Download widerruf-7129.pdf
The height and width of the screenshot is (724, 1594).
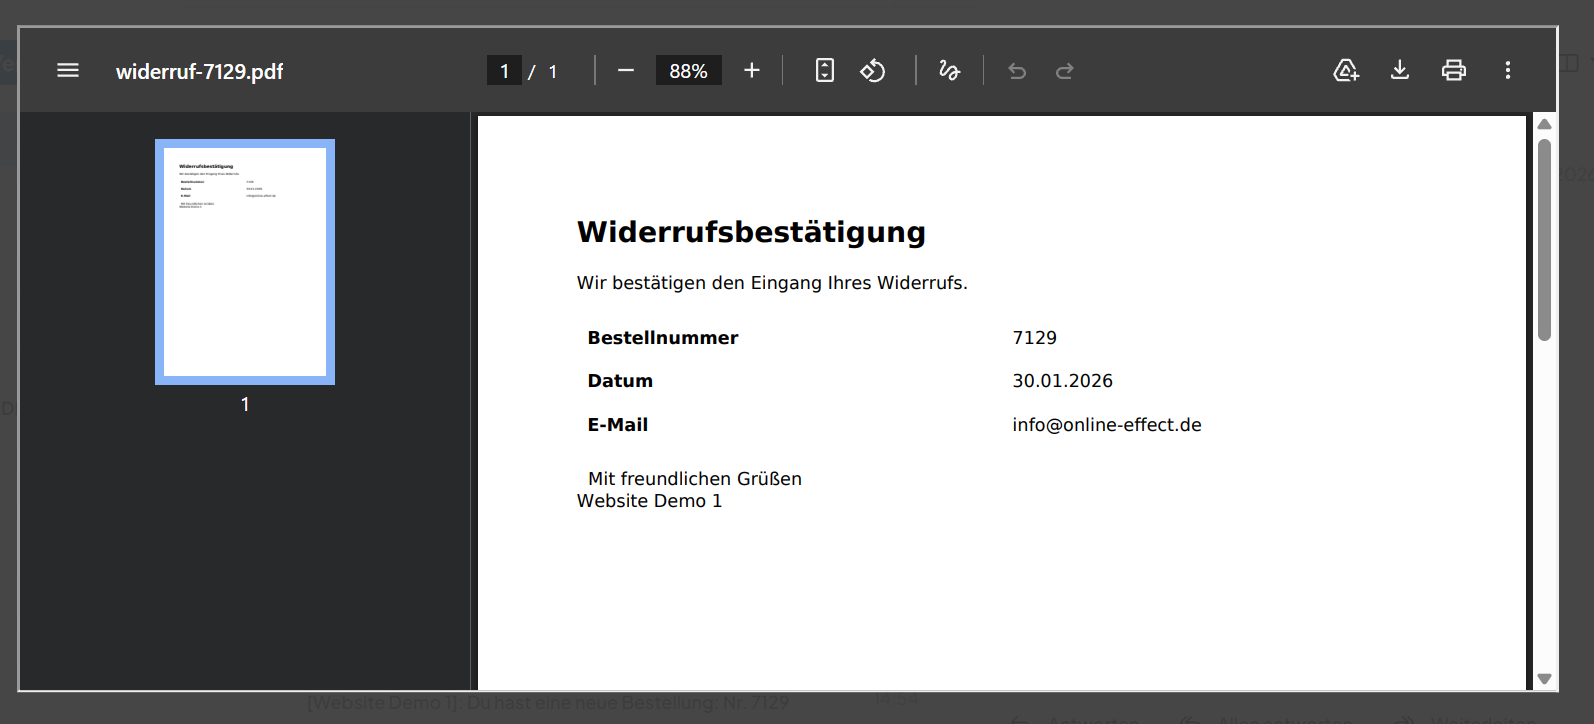1400,70
